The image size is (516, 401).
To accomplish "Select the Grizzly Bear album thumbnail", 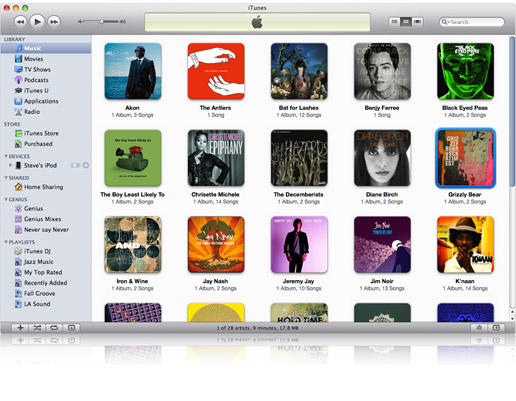I will click(465, 158).
